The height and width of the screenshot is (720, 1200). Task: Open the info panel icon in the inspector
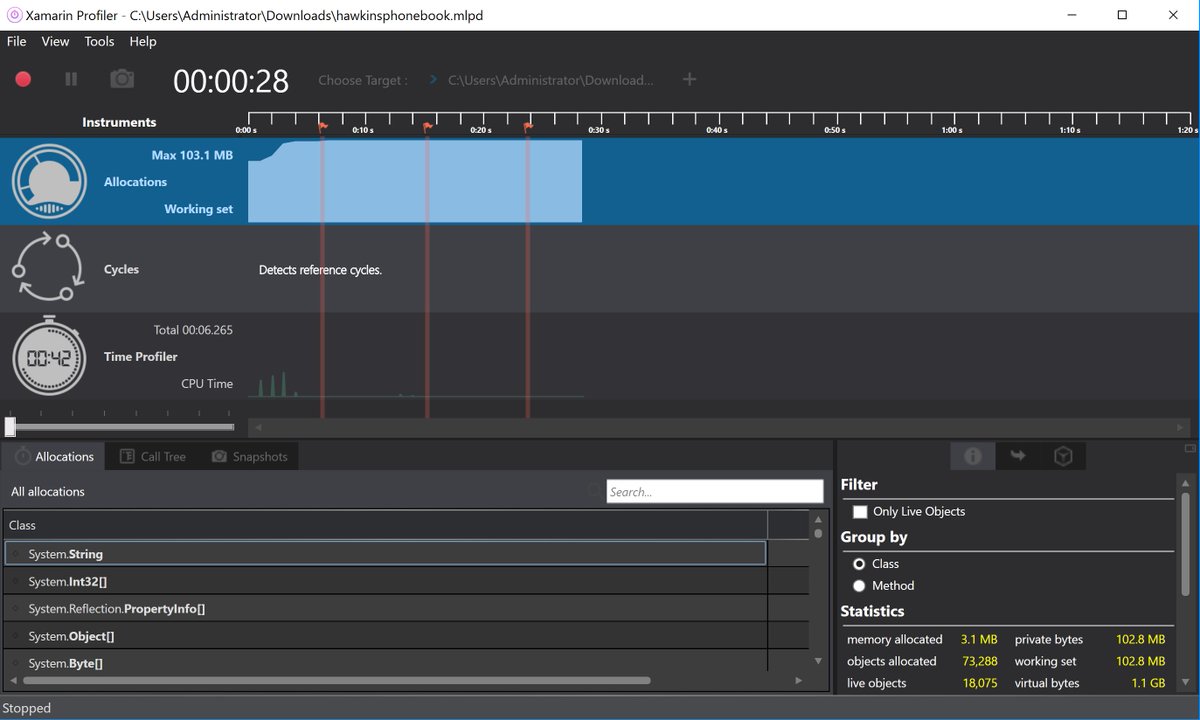coord(973,456)
